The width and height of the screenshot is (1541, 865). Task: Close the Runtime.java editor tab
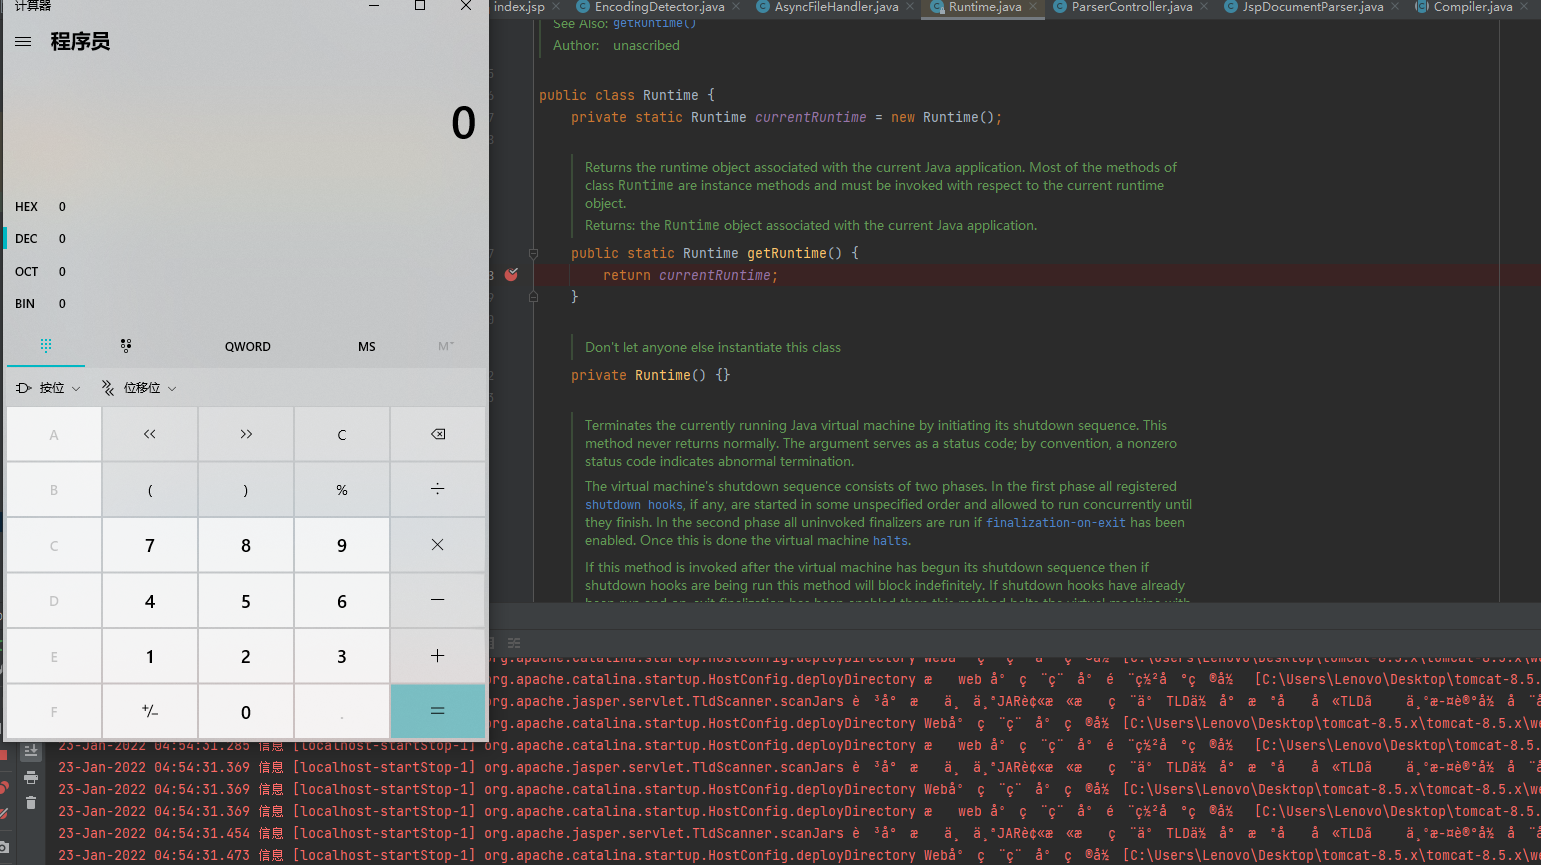[1033, 7]
